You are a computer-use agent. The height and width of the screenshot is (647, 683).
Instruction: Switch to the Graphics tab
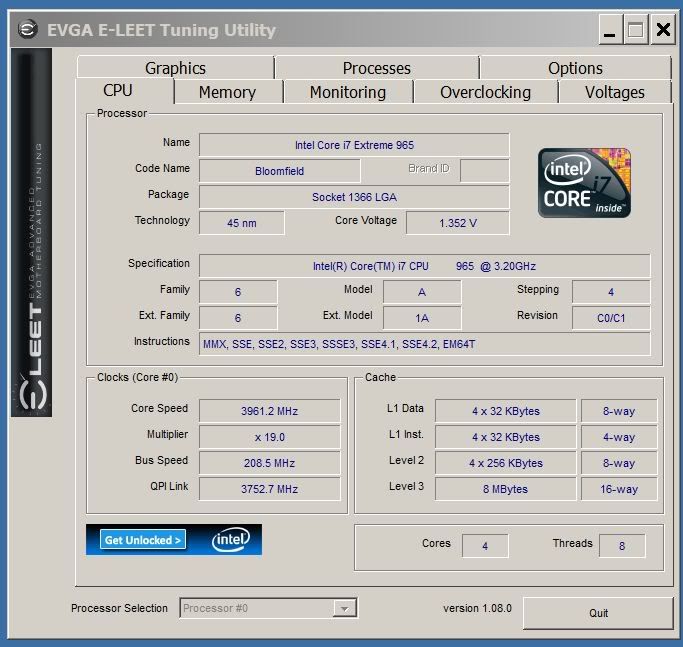point(176,68)
